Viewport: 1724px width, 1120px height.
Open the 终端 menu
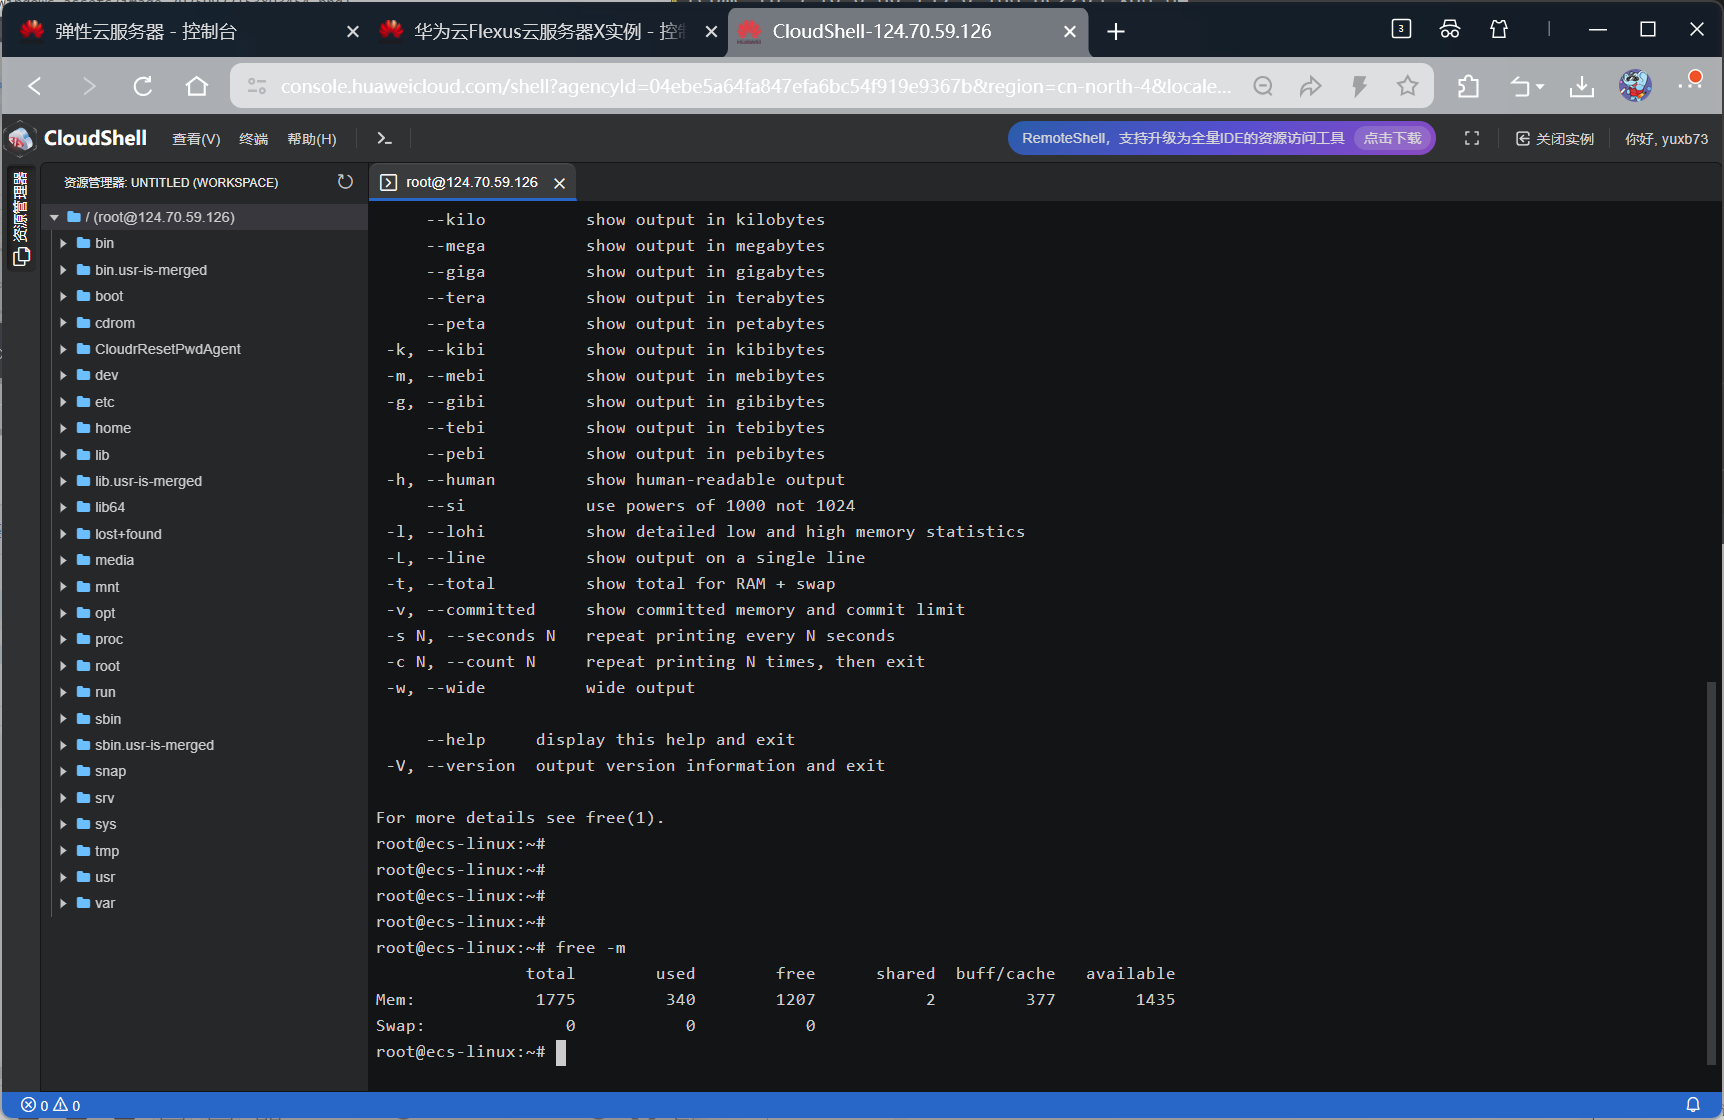pos(253,139)
